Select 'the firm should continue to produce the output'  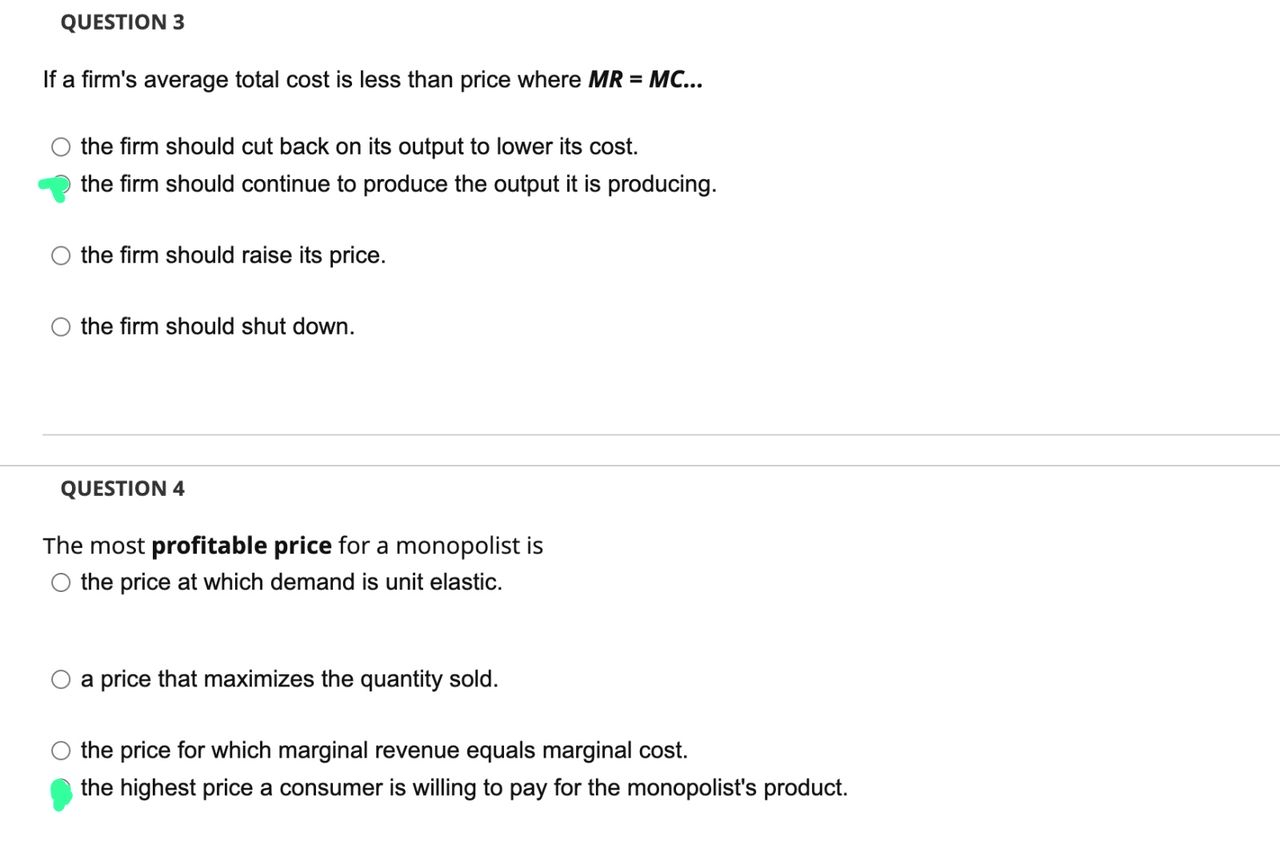[60, 184]
